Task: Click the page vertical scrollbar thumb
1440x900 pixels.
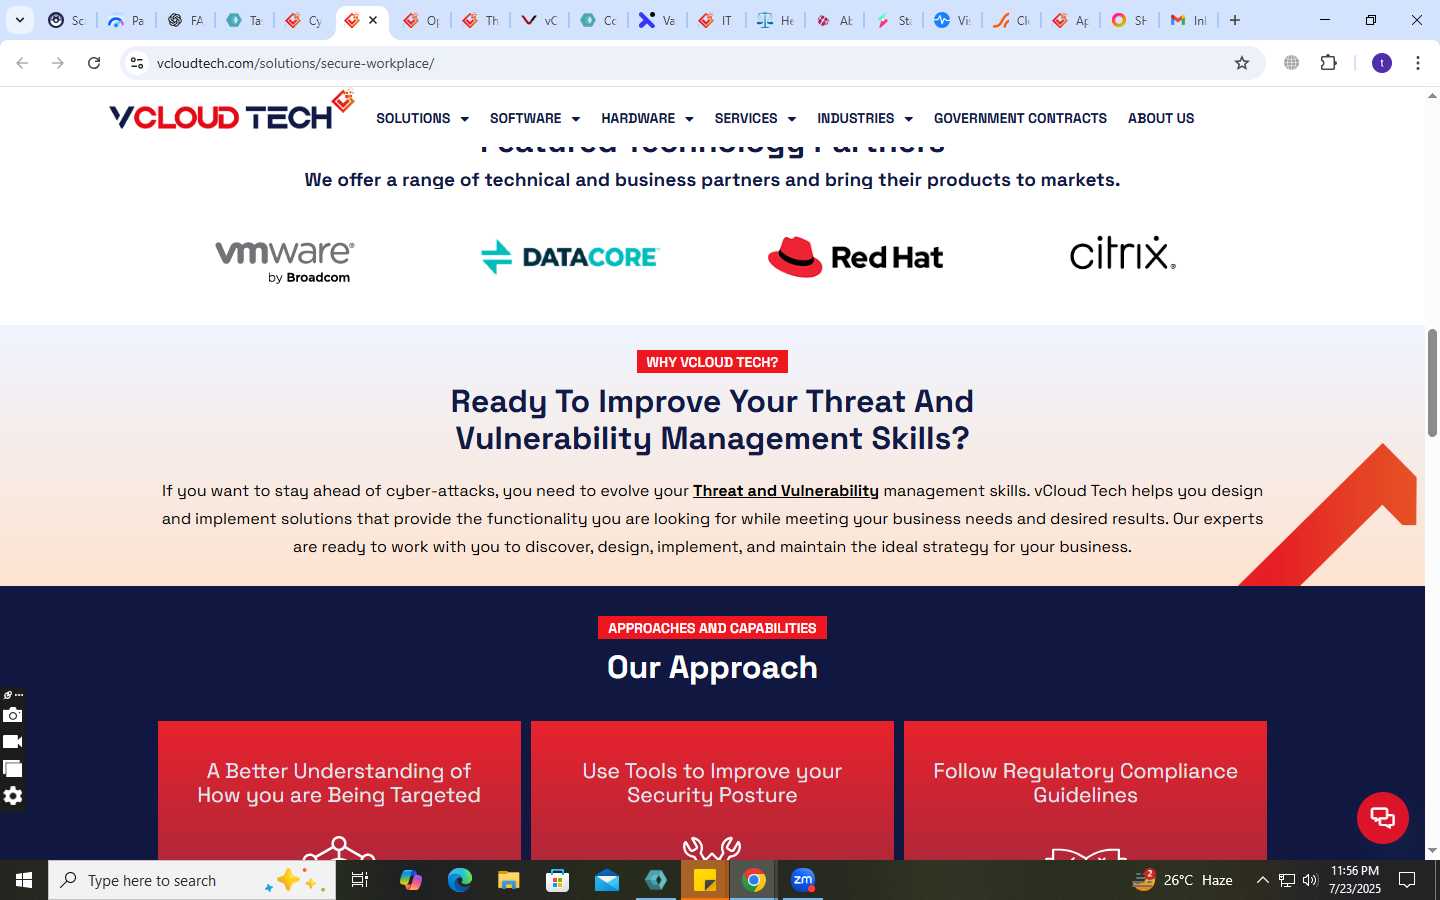Action: pyautogui.click(x=1432, y=382)
